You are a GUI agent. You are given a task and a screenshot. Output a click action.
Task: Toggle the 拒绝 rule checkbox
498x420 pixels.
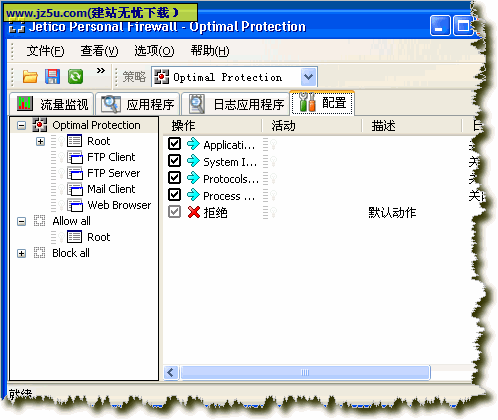pos(174,212)
